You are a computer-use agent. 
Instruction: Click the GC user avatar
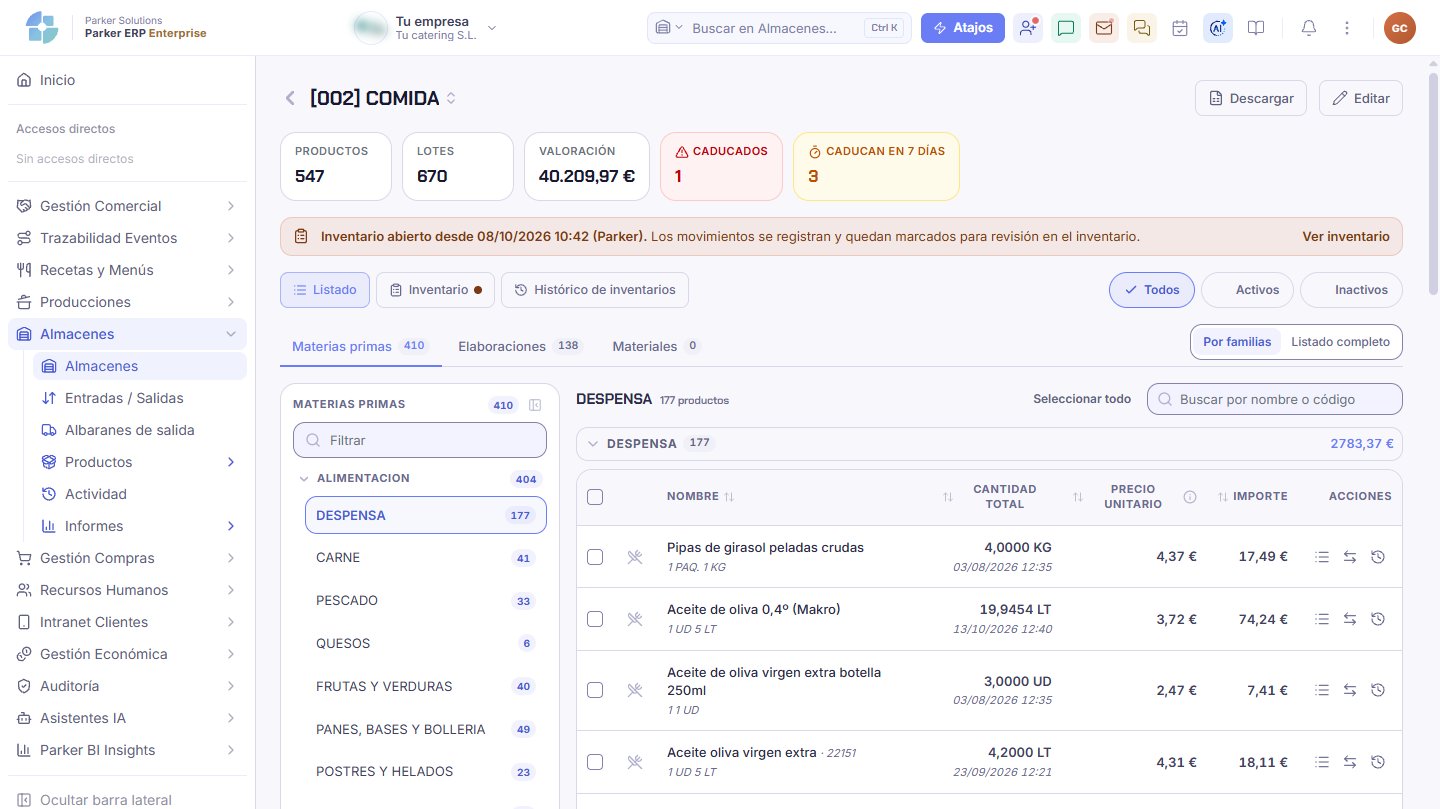pos(1400,28)
